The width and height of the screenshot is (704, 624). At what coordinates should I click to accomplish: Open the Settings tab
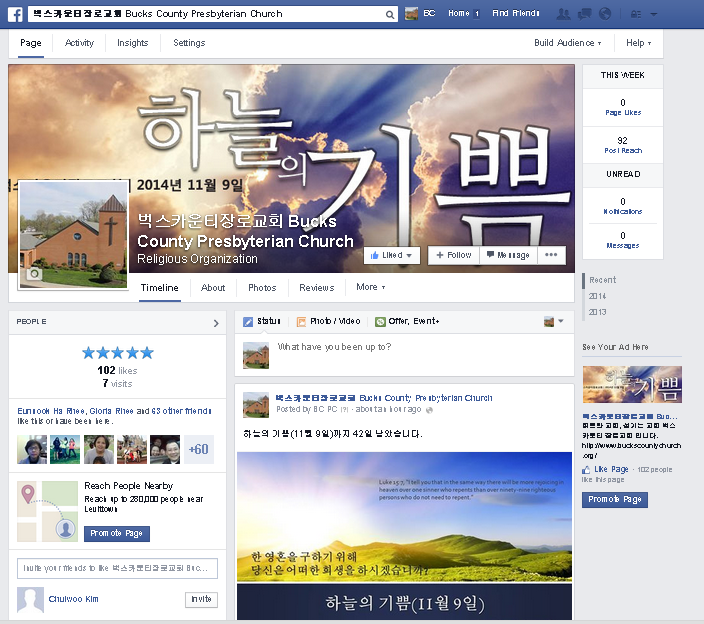(x=189, y=43)
